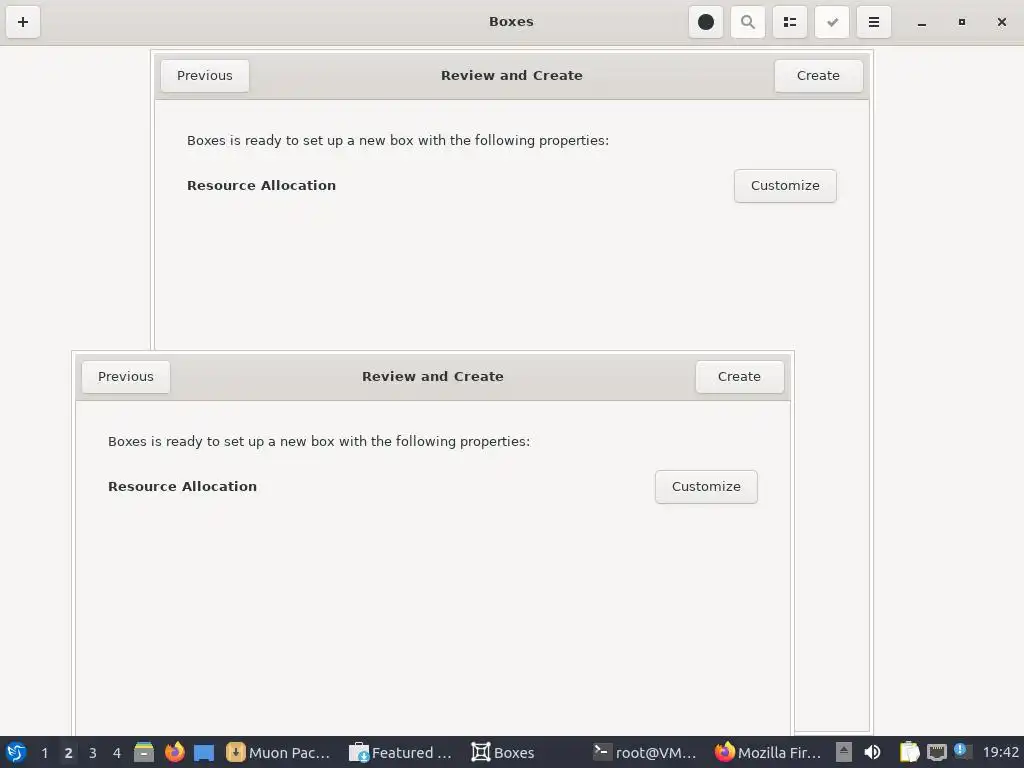Image resolution: width=1024 pixels, height=768 pixels.
Task: Click Resource Allocation label in lower dialog
Action: (x=182, y=487)
